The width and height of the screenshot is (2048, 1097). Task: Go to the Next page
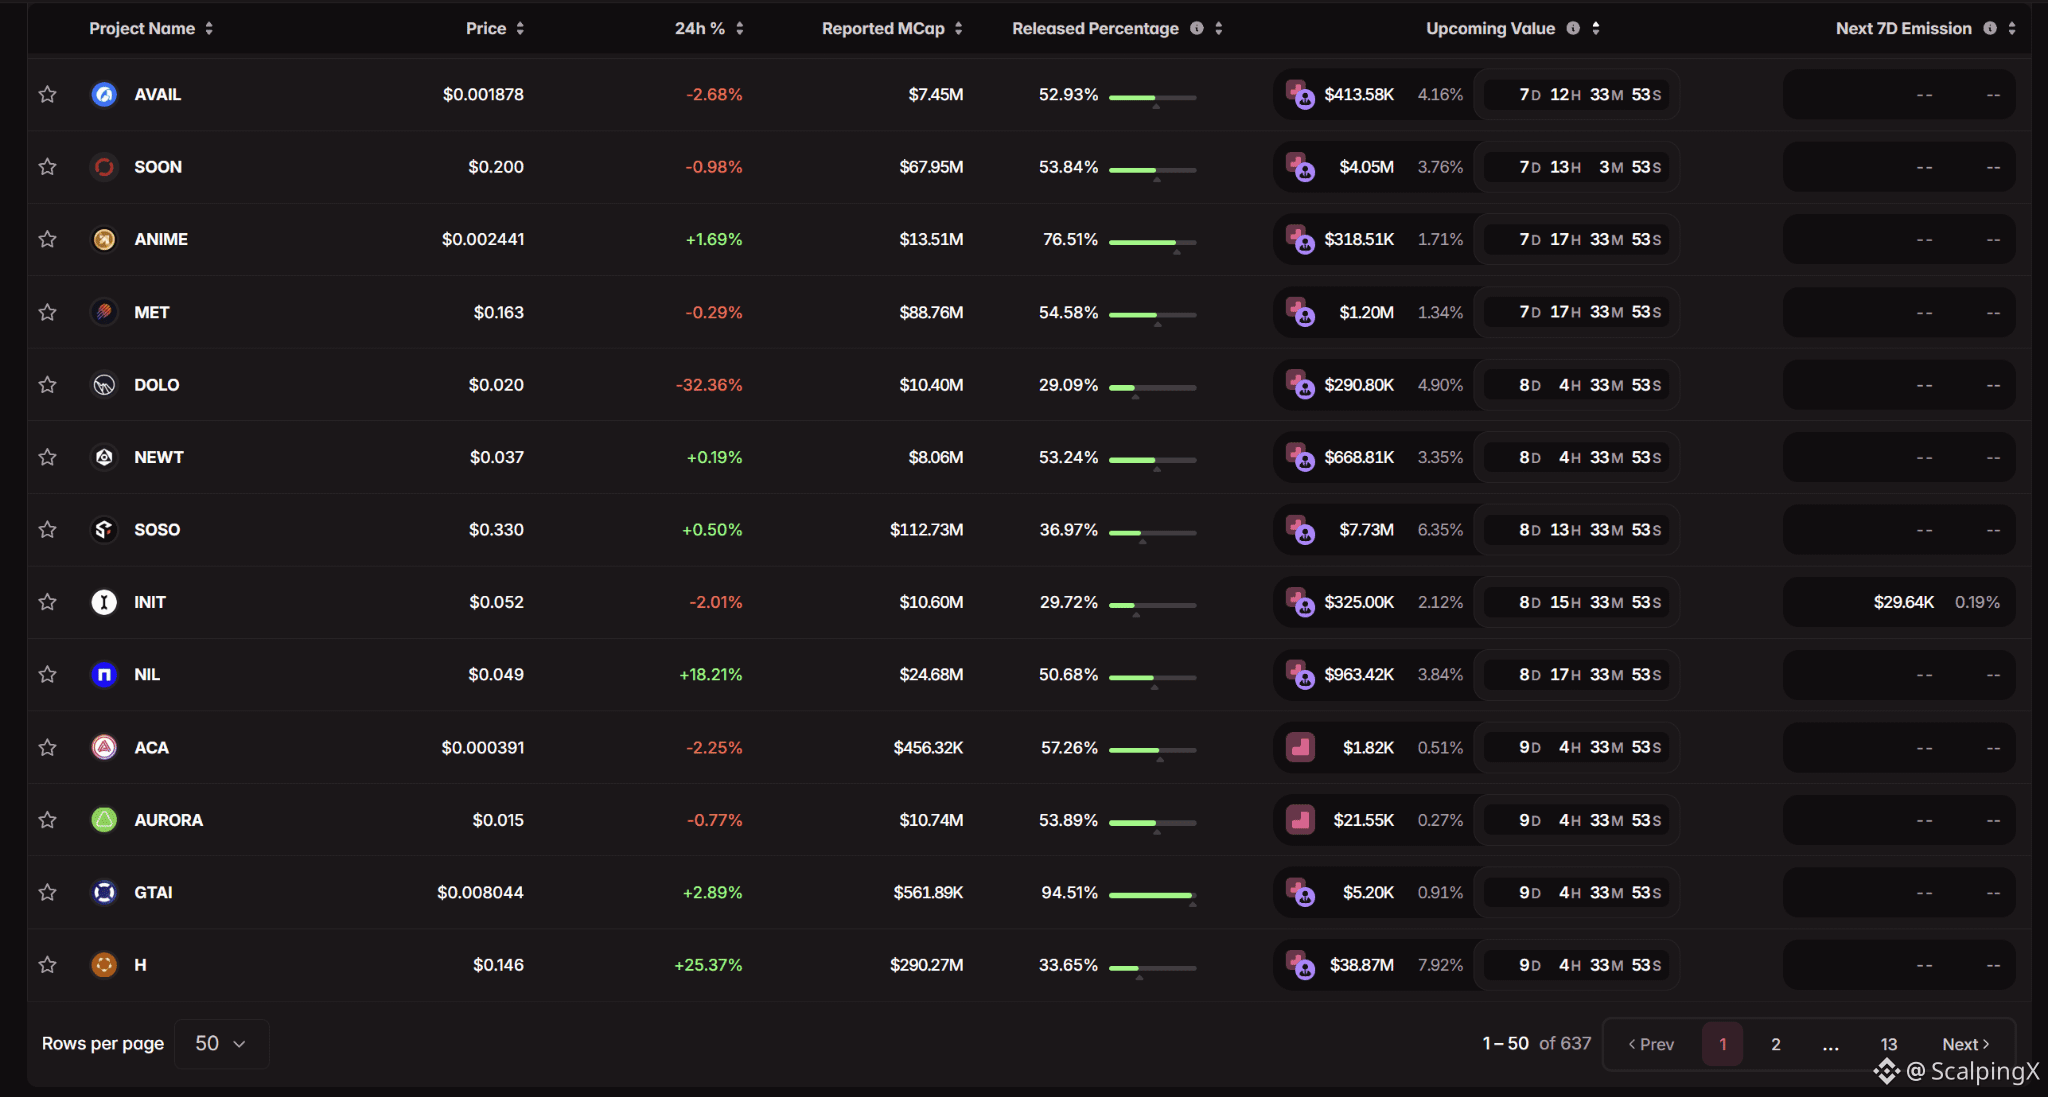tap(1966, 1044)
